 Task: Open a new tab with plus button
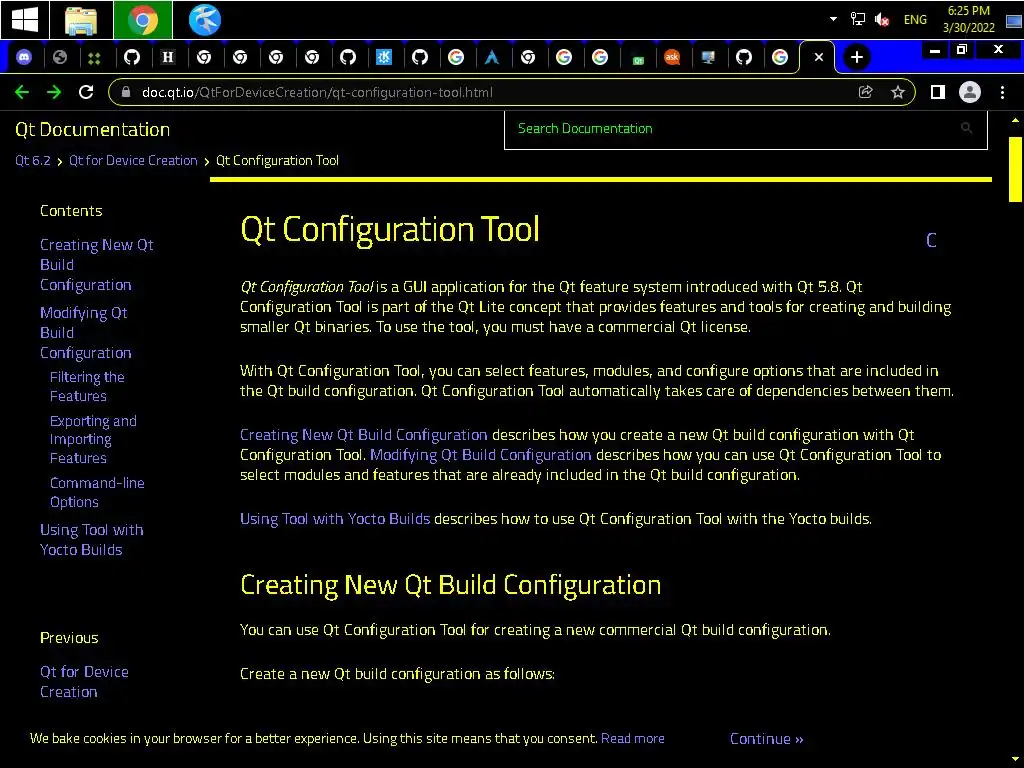pyautogui.click(x=856, y=57)
